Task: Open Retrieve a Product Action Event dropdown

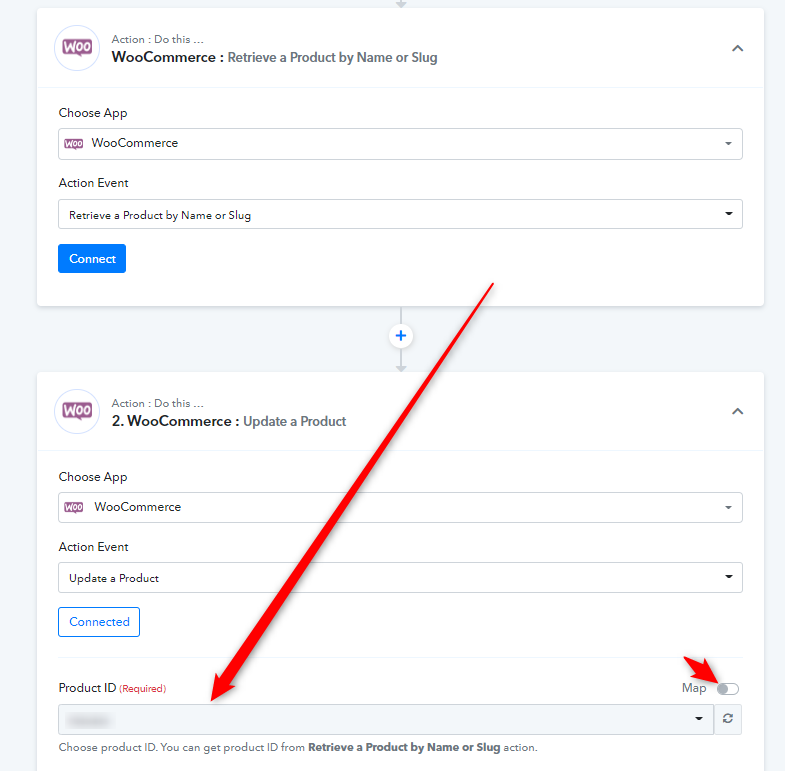Action: click(x=400, y=214)
